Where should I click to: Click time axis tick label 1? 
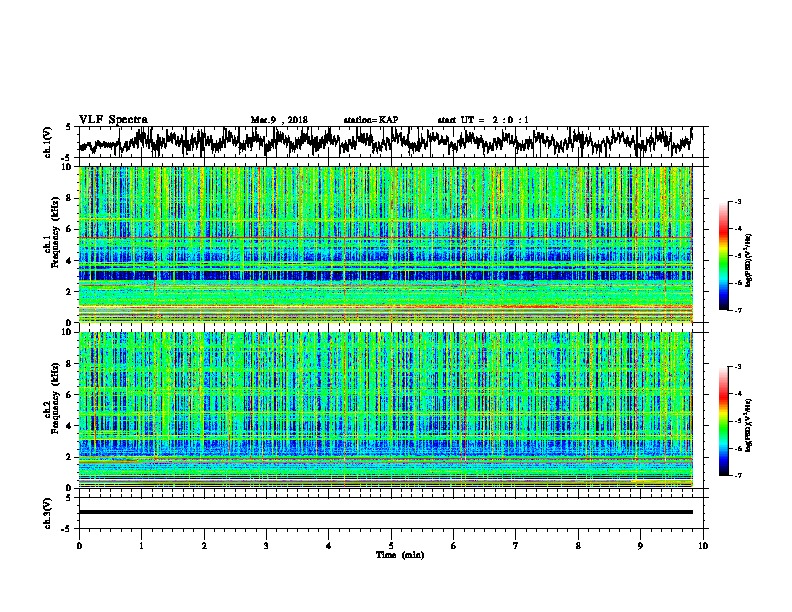click(x=141, y=546)
